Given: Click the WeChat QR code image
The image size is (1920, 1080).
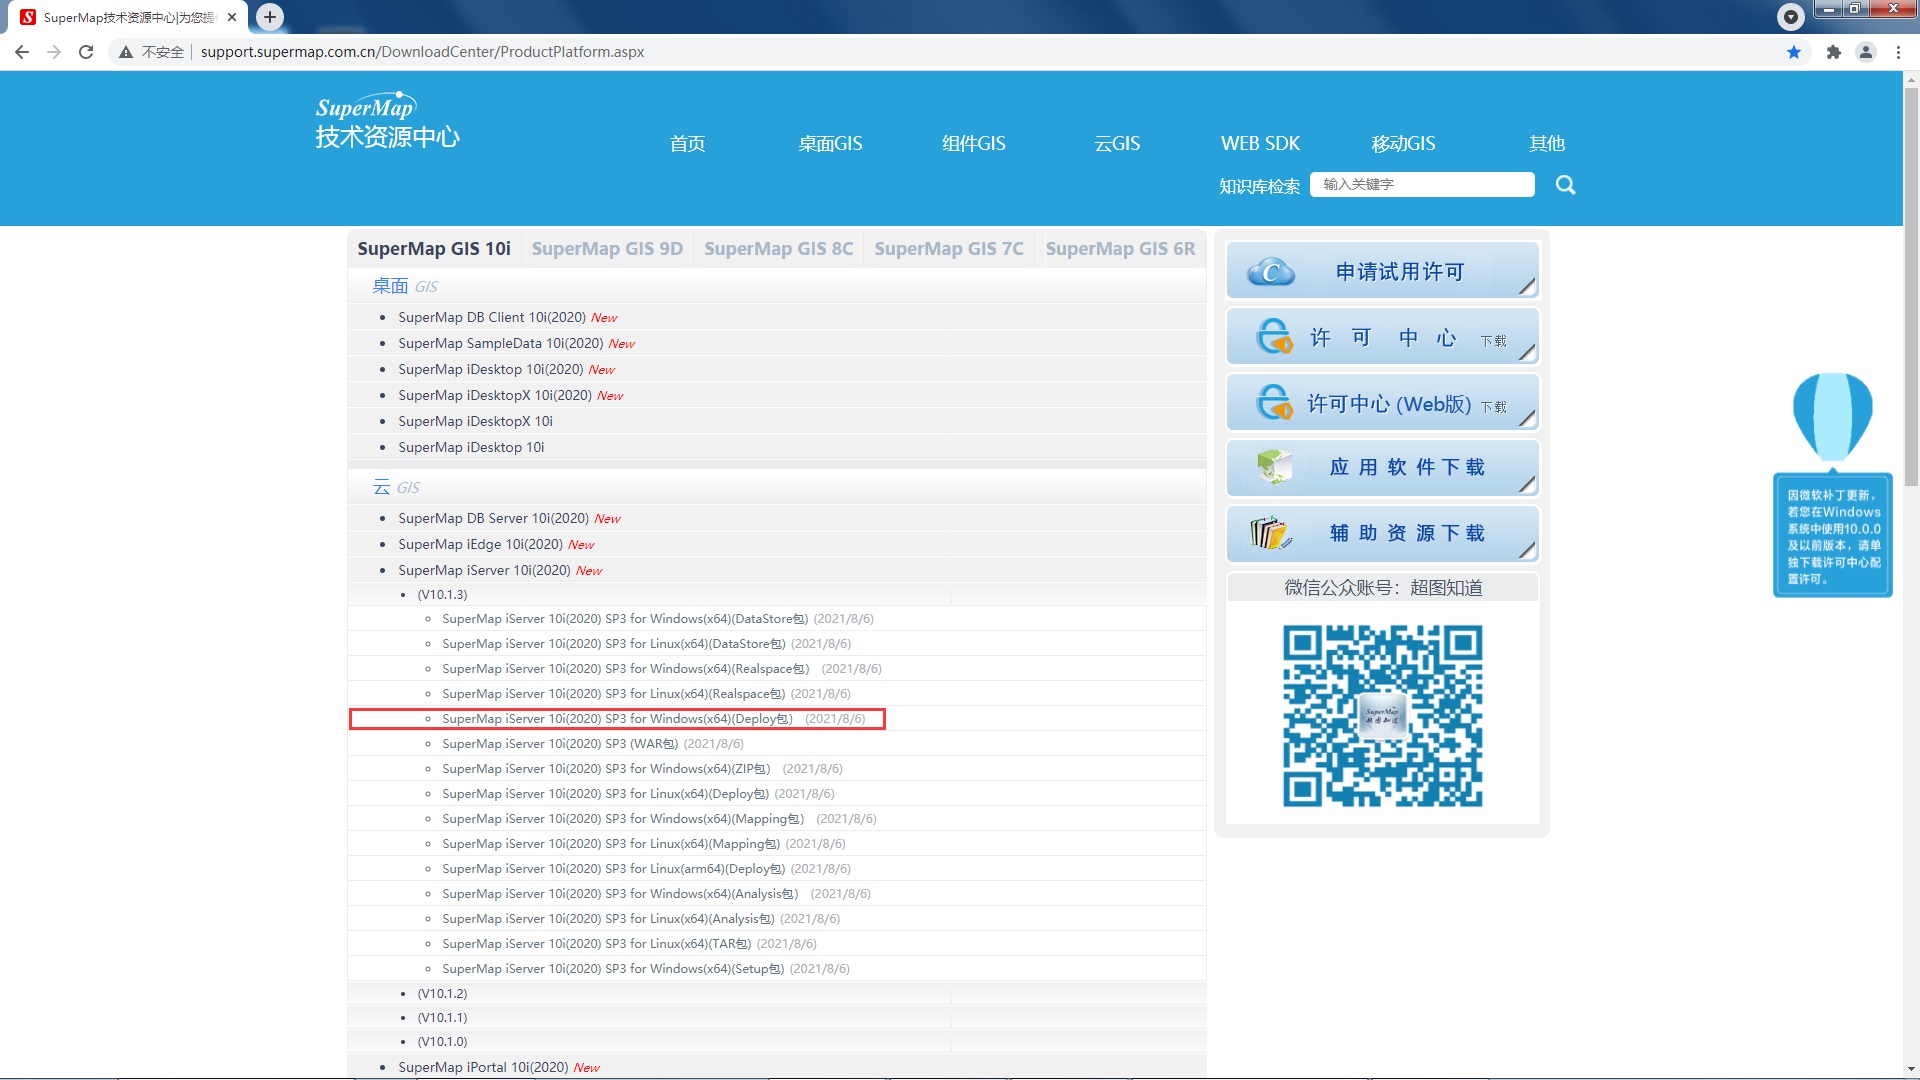Looking at the screenshot, I should pos(1382,716).
